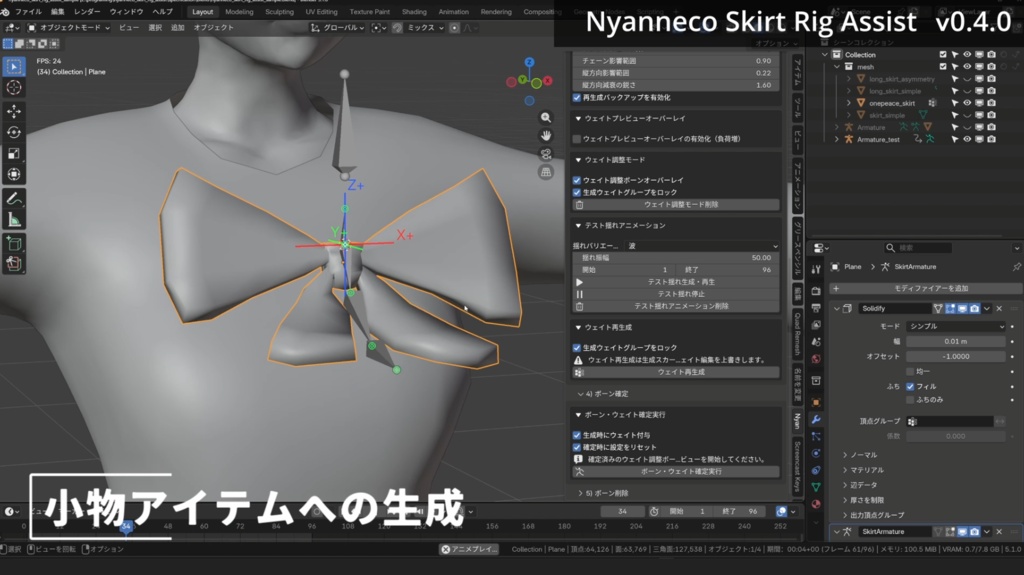Viewport: 1024px width, 575px height.
Task: Toggle 再生成バックアップを有効化 checkbox
Action: [577, 97]
